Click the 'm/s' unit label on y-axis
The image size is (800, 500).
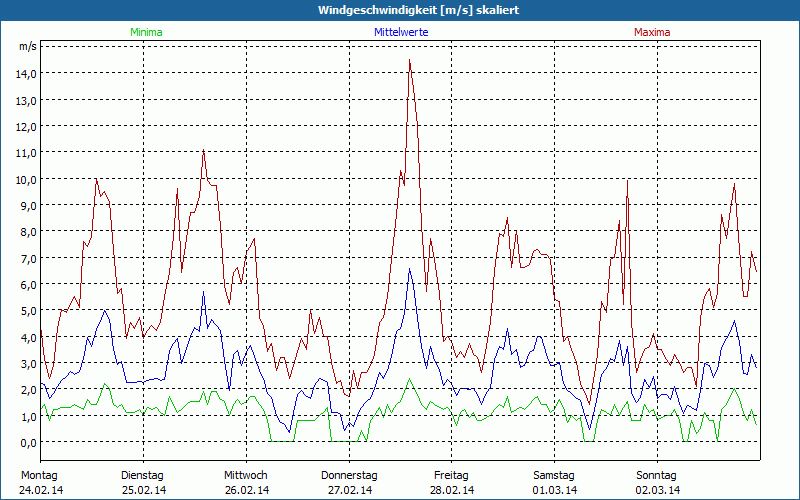click(27, 46)
